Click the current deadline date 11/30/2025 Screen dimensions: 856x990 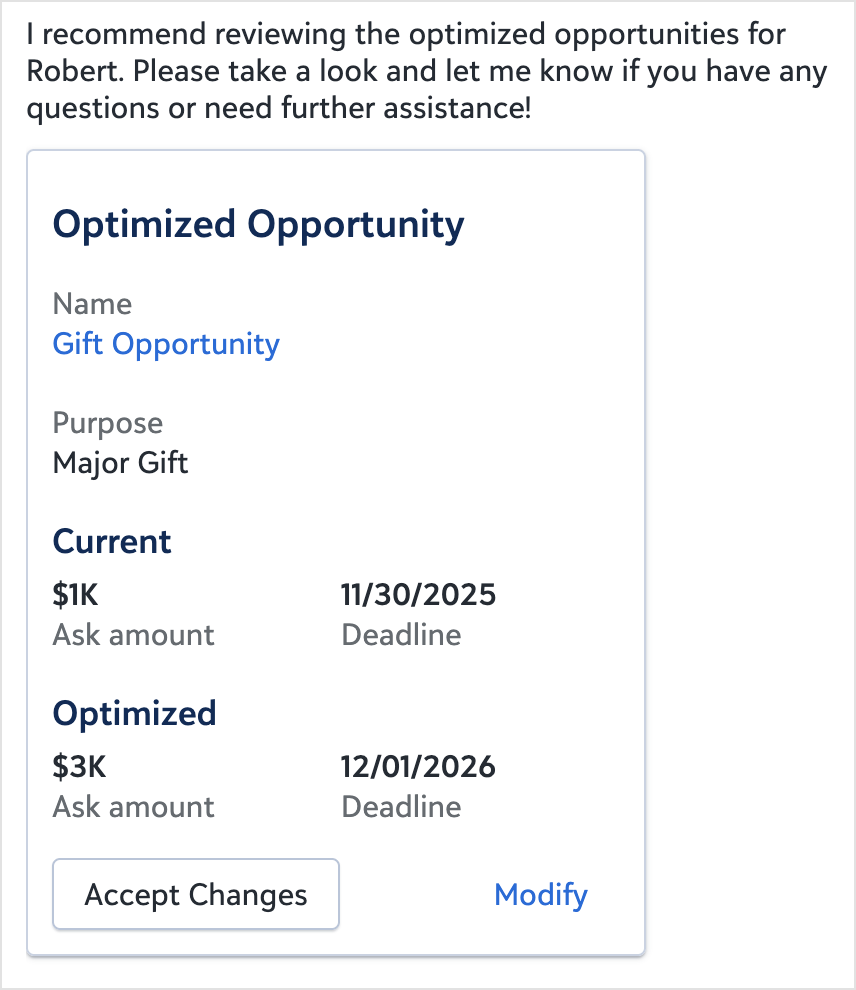pyautogui.click(x=418, y=595)
